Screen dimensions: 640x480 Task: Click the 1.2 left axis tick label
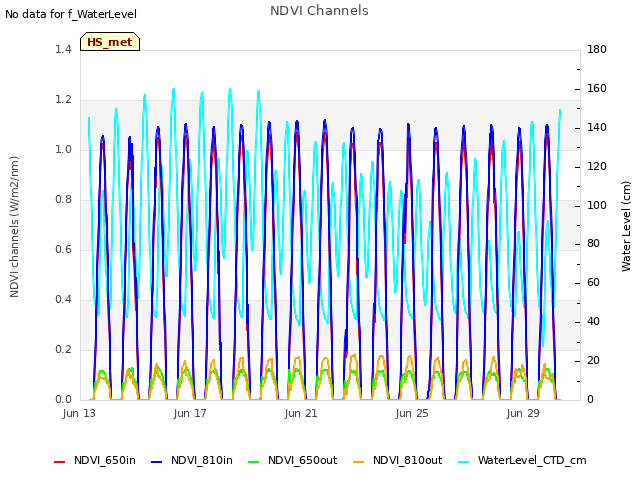pyautogui.click(x=63, y=100)
